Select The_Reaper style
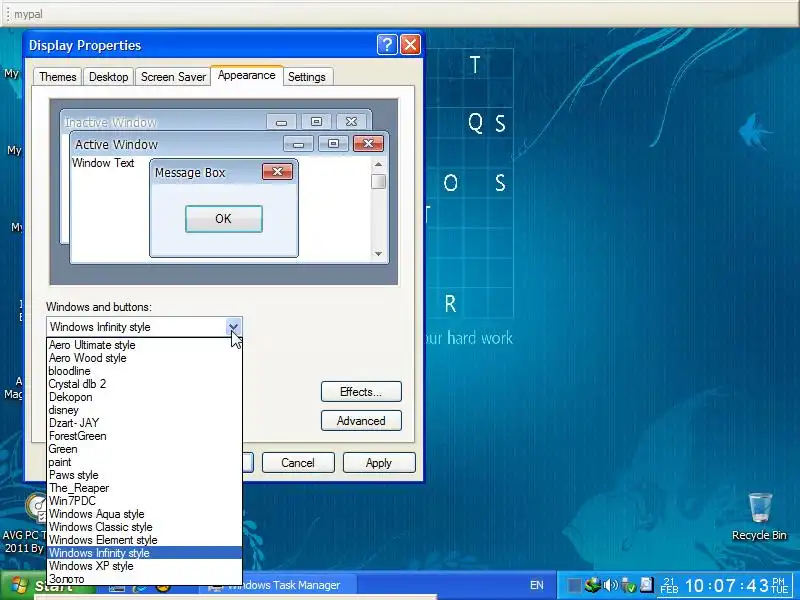The image size is (800, 600). [x=144, y=488]
